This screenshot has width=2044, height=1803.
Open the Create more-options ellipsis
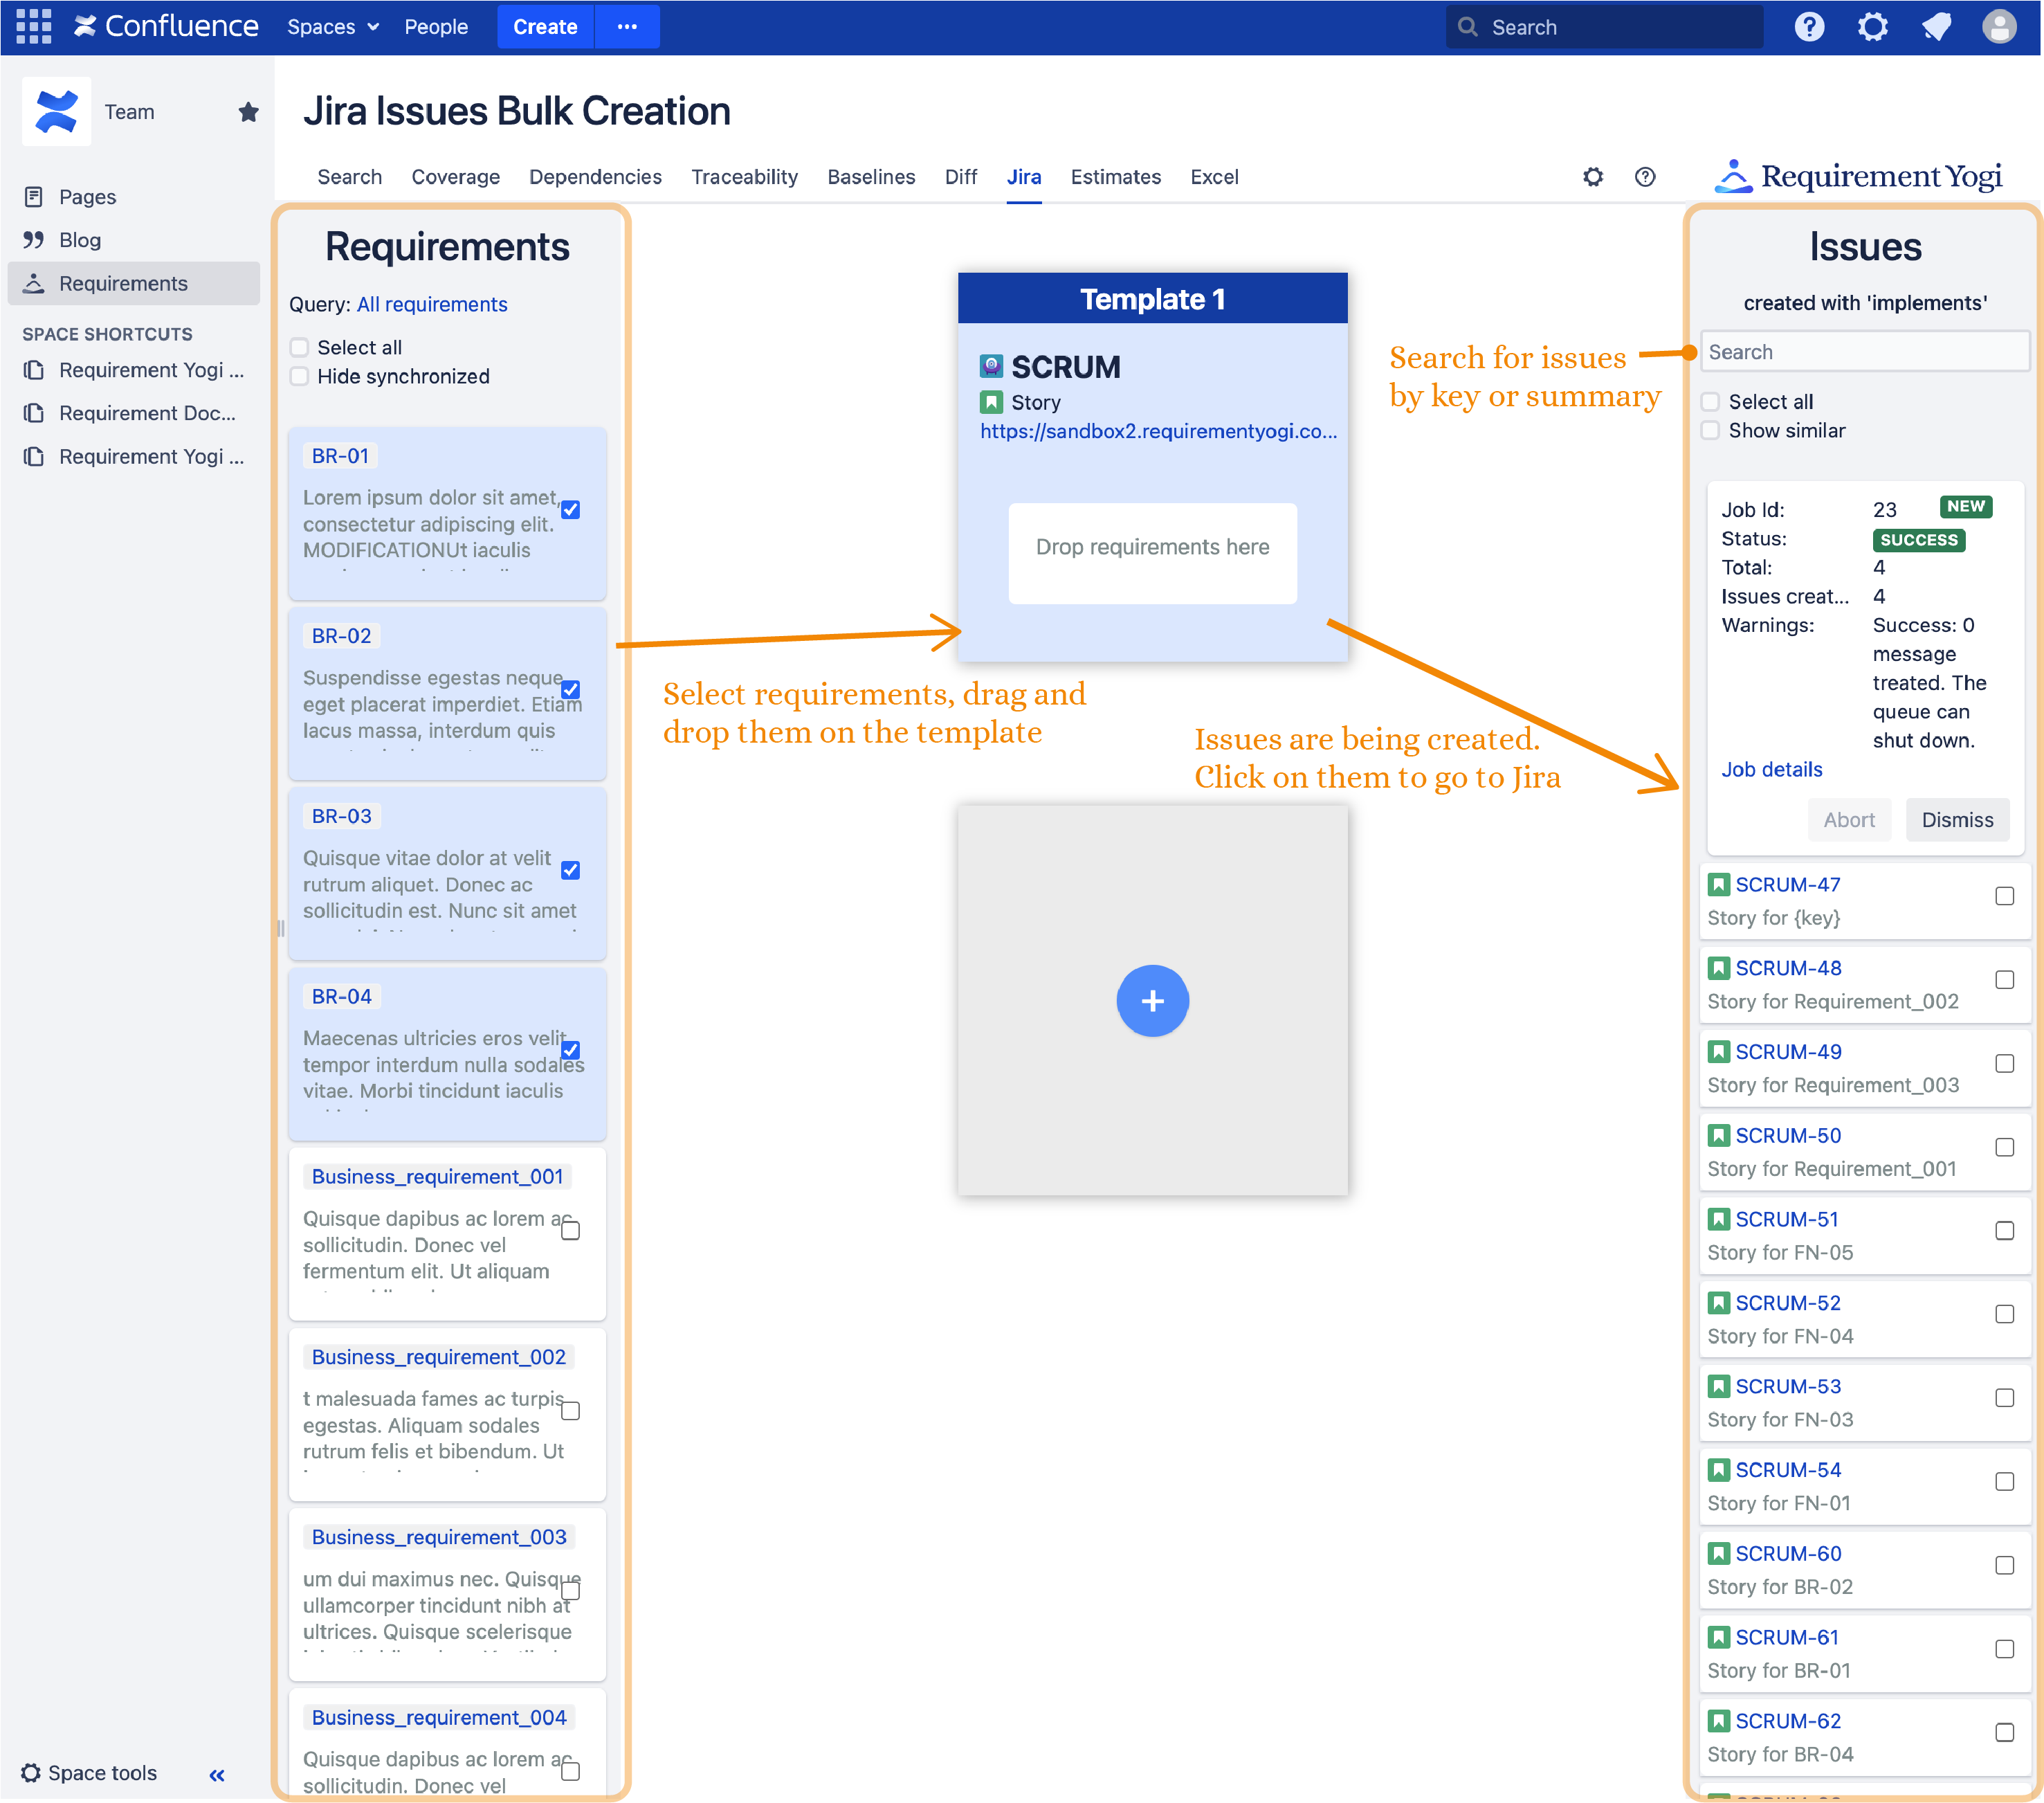627,27
